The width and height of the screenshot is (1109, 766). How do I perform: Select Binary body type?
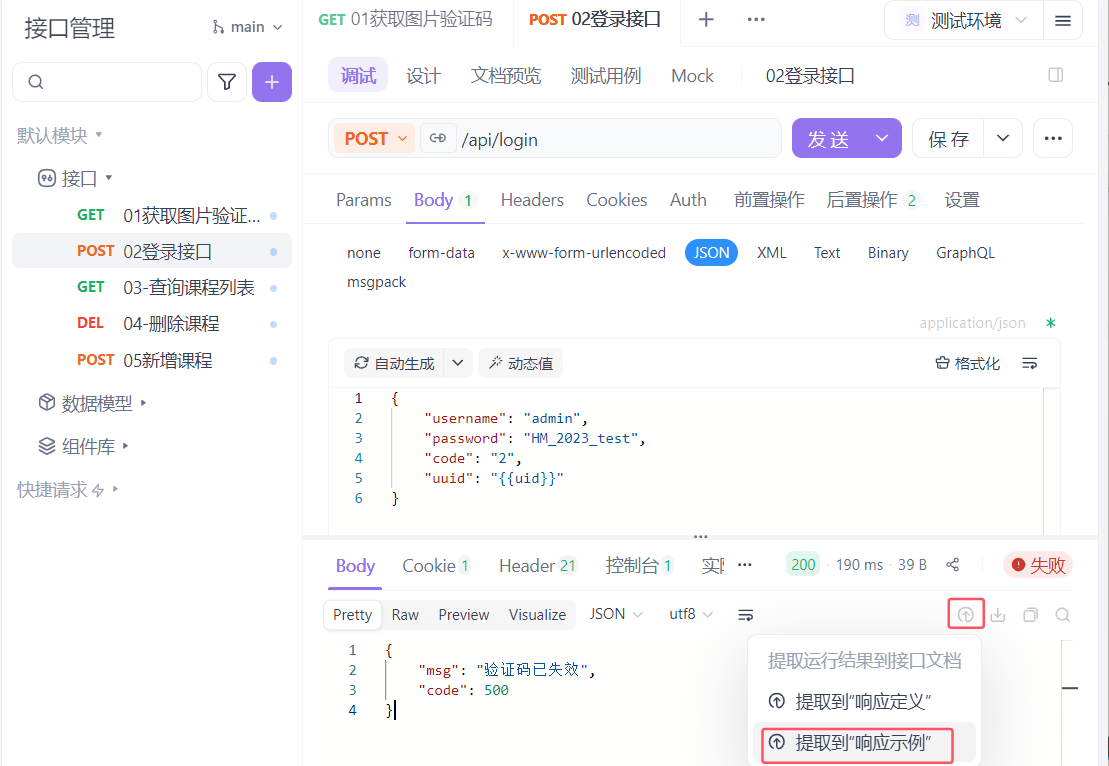[888, 253]
